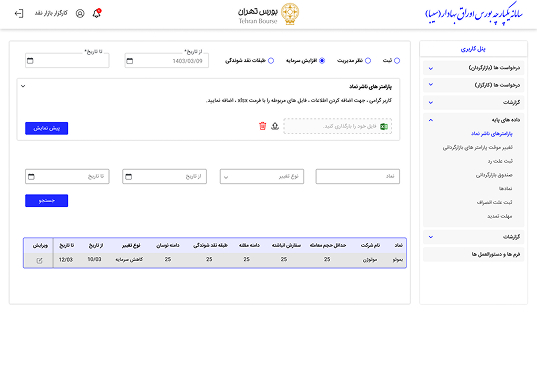
Task: Click the نوع تغییر column header in the table
Action: click(131, 245)
